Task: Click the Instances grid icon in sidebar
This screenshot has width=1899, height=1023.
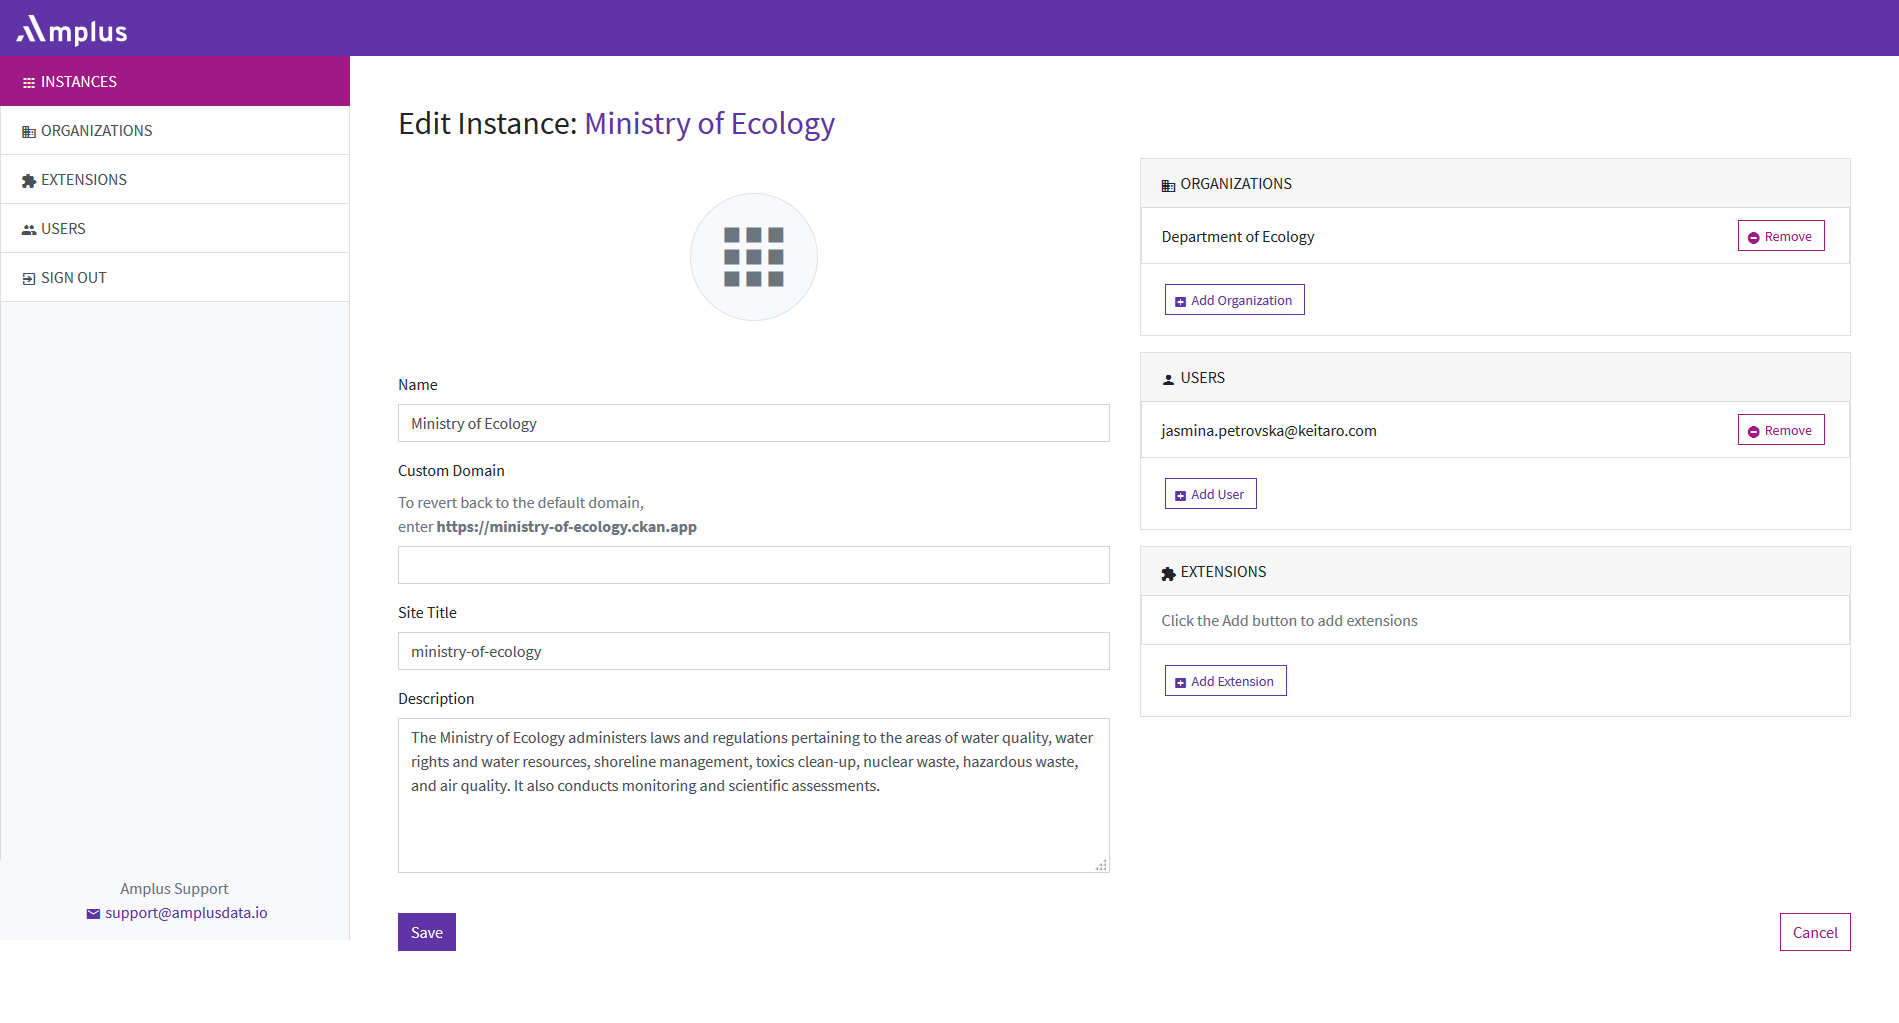Action: coord(29,82)
